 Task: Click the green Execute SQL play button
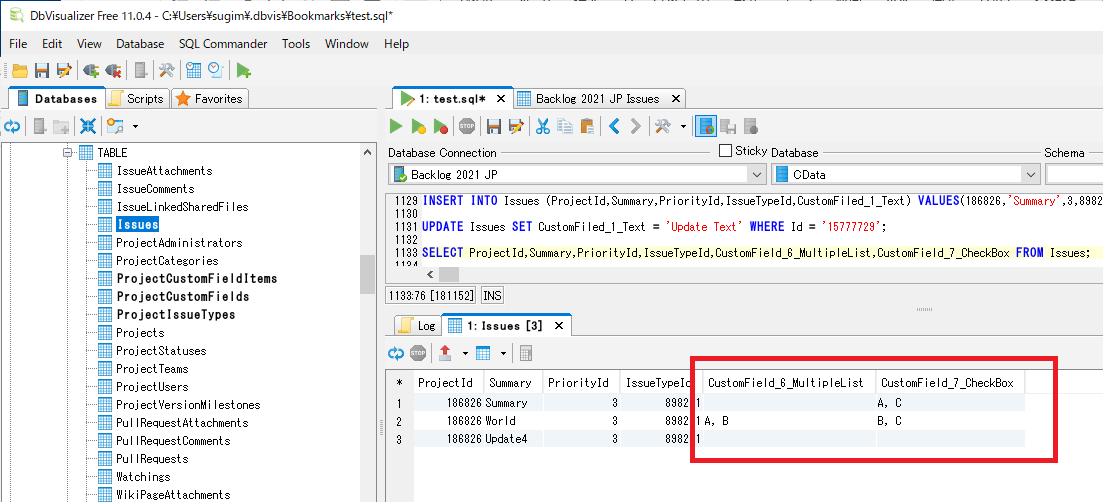(x=396, y=126)
